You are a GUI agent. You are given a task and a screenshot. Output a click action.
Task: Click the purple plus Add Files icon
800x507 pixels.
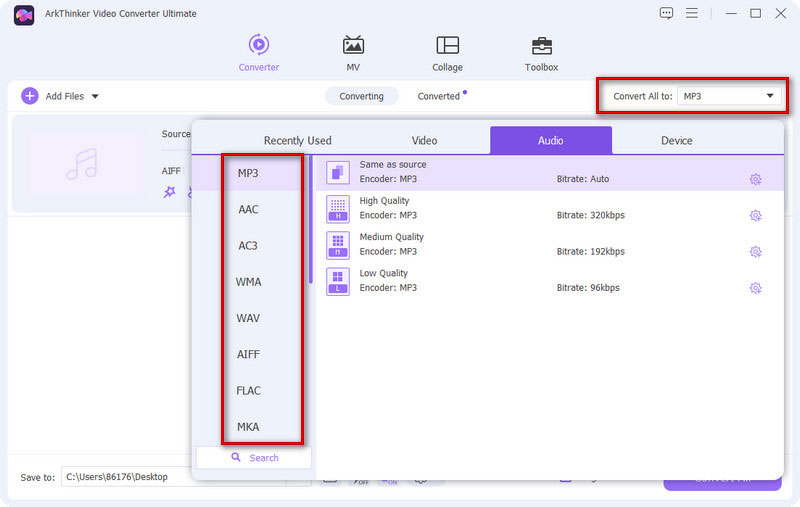click(30, 96)
